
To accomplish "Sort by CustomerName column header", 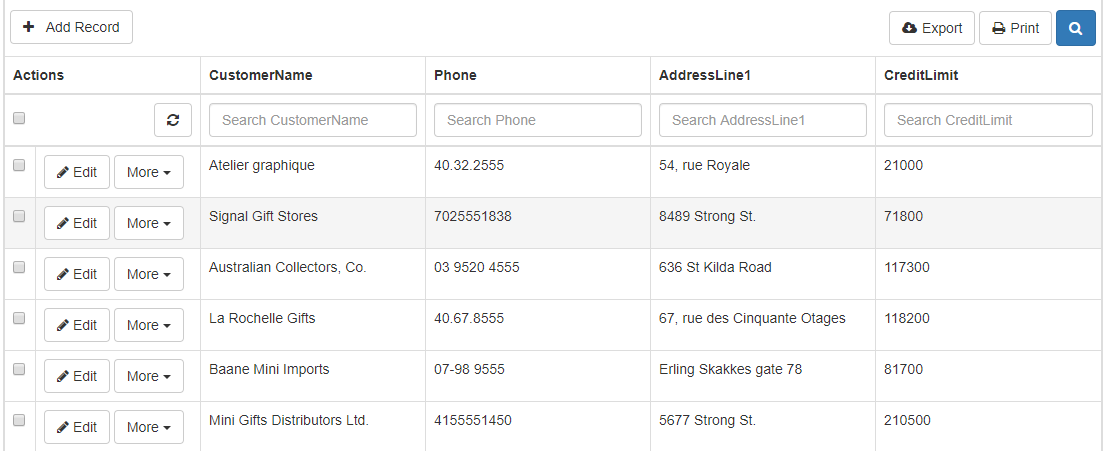I will pos(260,75).
